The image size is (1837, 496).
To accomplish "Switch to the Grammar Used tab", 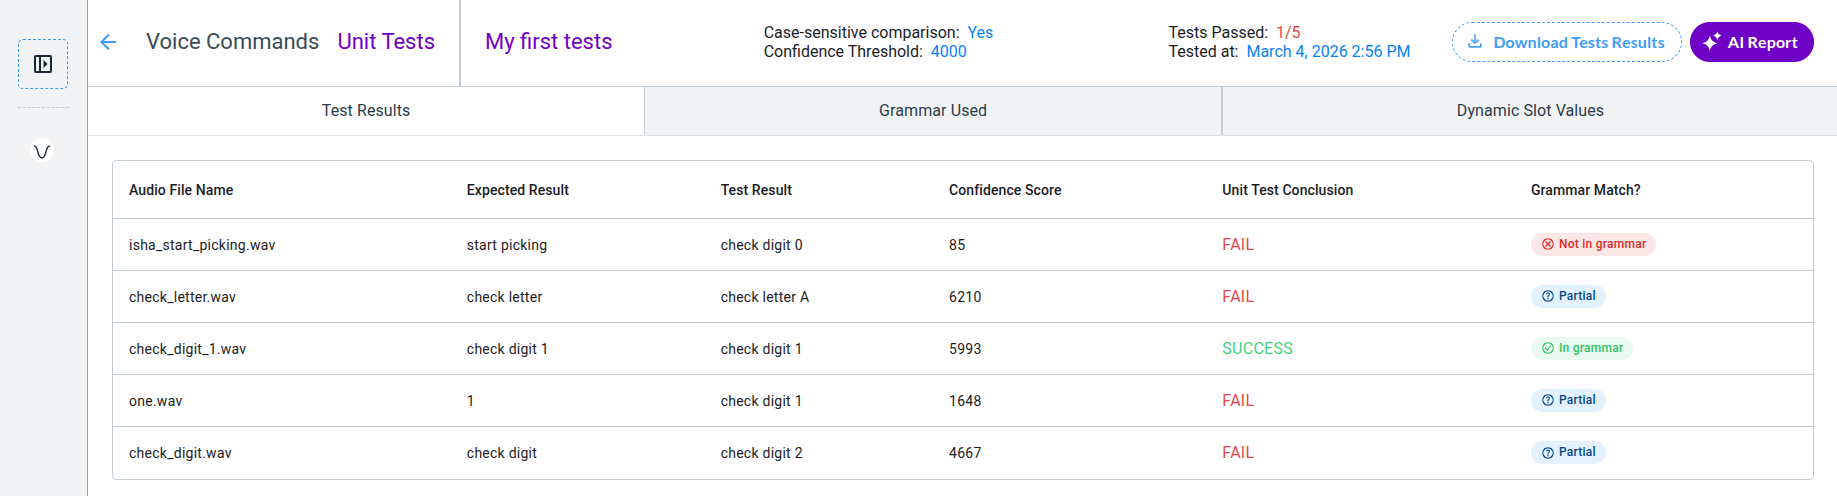I will pyautogui.click(x=932, y=111).
